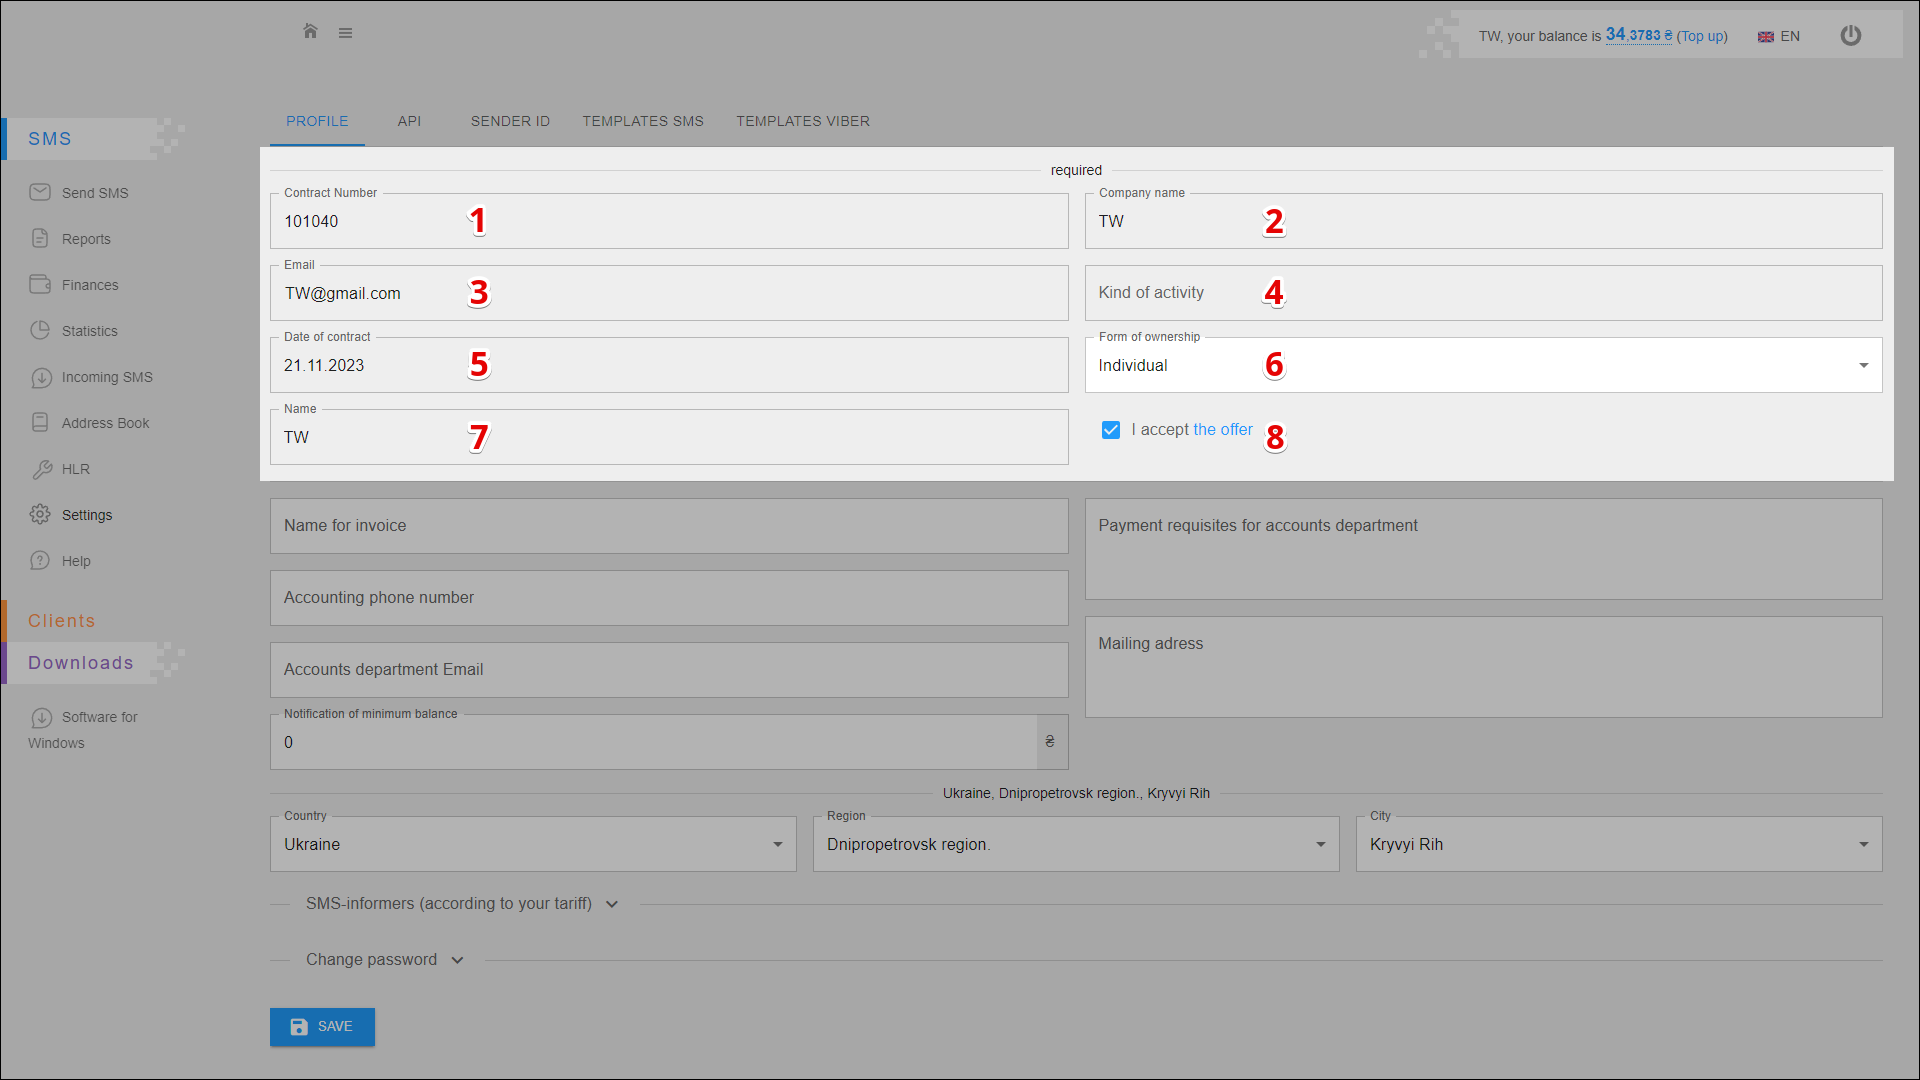This screenshot has width=1920, height=1080.
Task: Click the power logout icon
Action: tap(1851, 36)
